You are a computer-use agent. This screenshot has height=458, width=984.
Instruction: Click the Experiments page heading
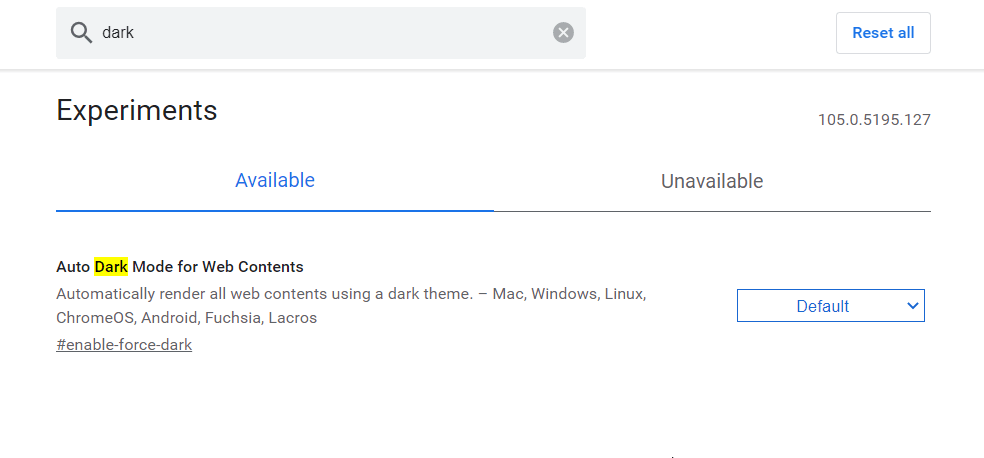[137, 110]
